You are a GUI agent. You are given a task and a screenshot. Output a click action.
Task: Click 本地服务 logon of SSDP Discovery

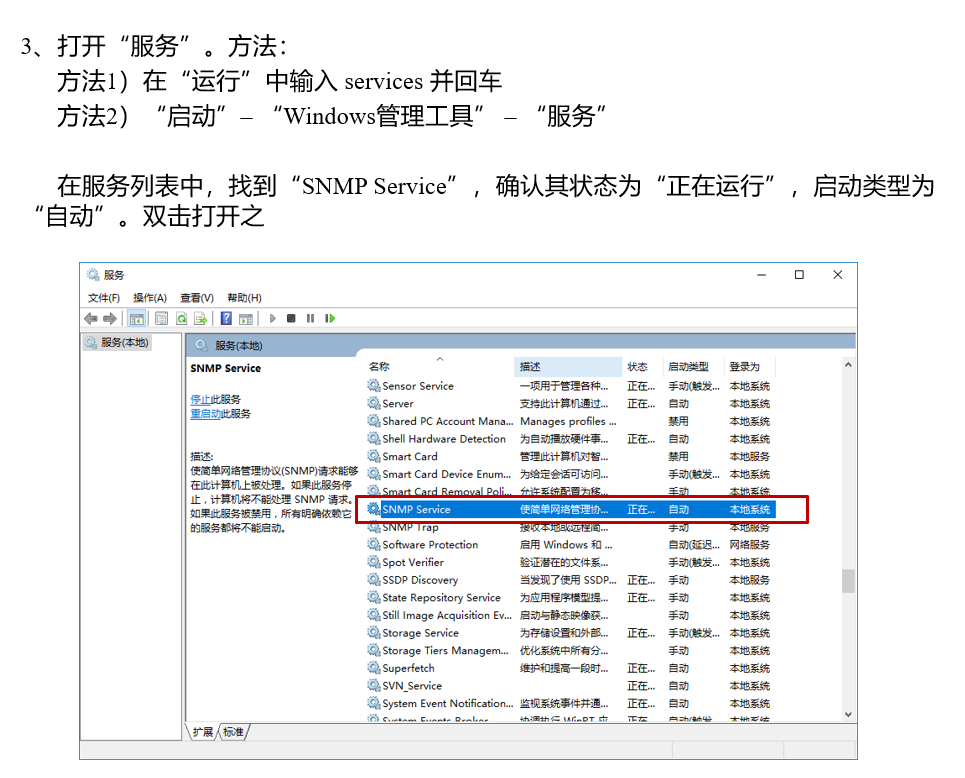(750, 580)
